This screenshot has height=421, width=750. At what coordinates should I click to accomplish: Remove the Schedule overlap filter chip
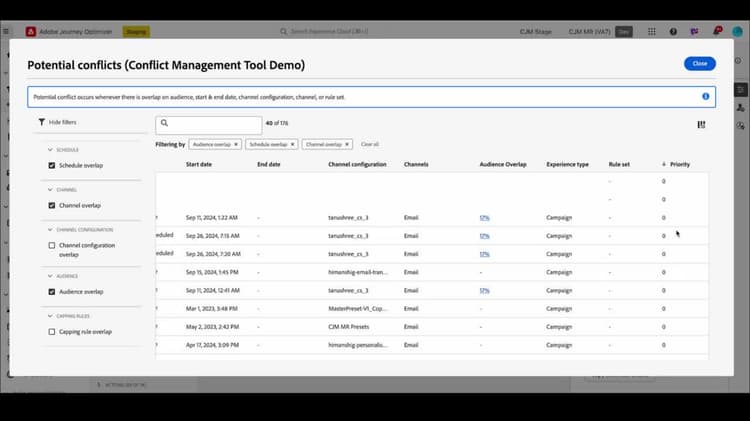pyautogui.click(x=292, y=144)
